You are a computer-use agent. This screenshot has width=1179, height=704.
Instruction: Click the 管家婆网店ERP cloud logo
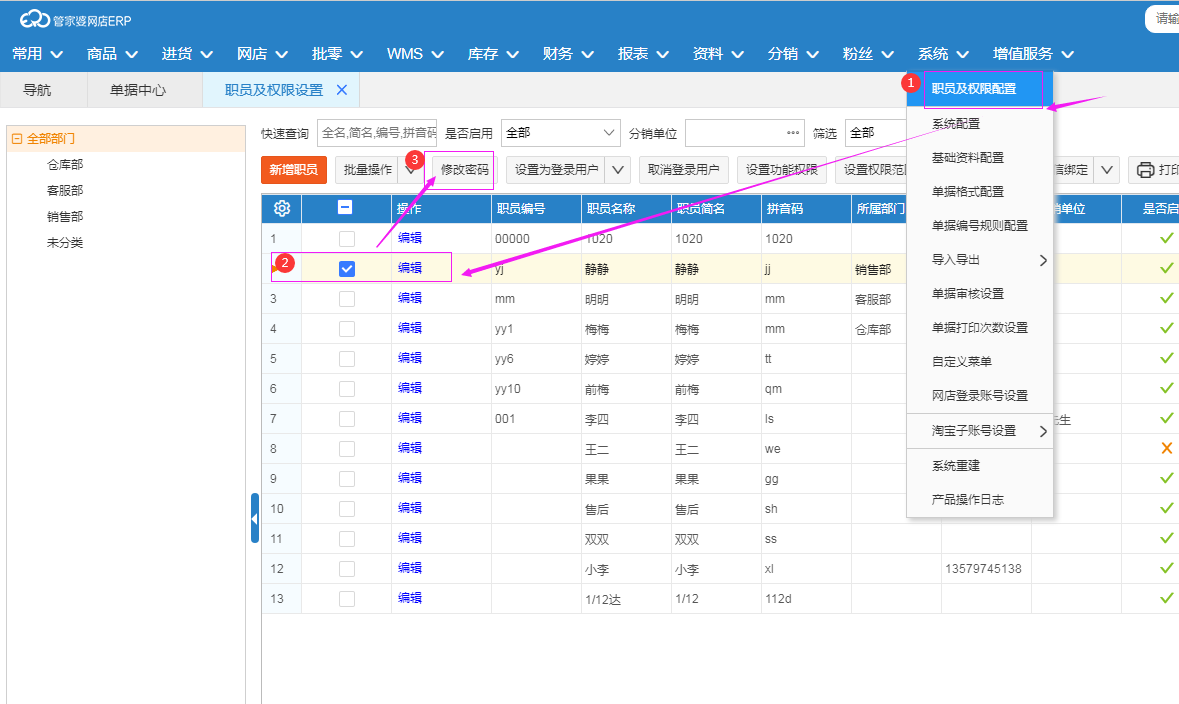coord(35,19)
